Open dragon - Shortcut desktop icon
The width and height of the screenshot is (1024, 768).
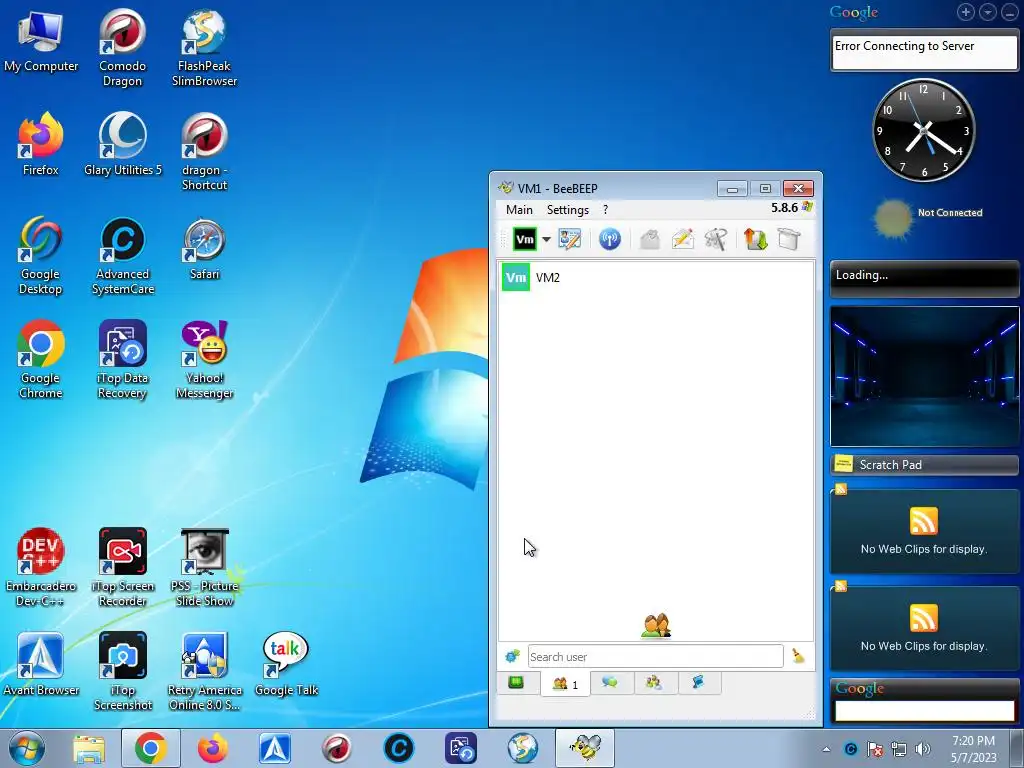tap(204, 152)
